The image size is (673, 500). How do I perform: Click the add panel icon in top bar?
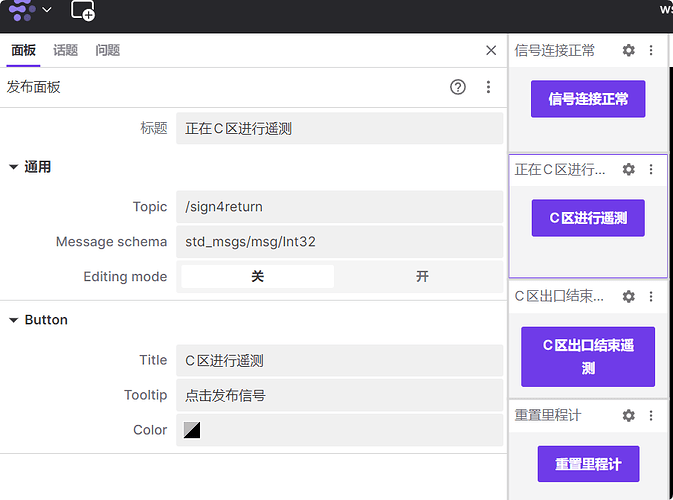coord(83,11)
